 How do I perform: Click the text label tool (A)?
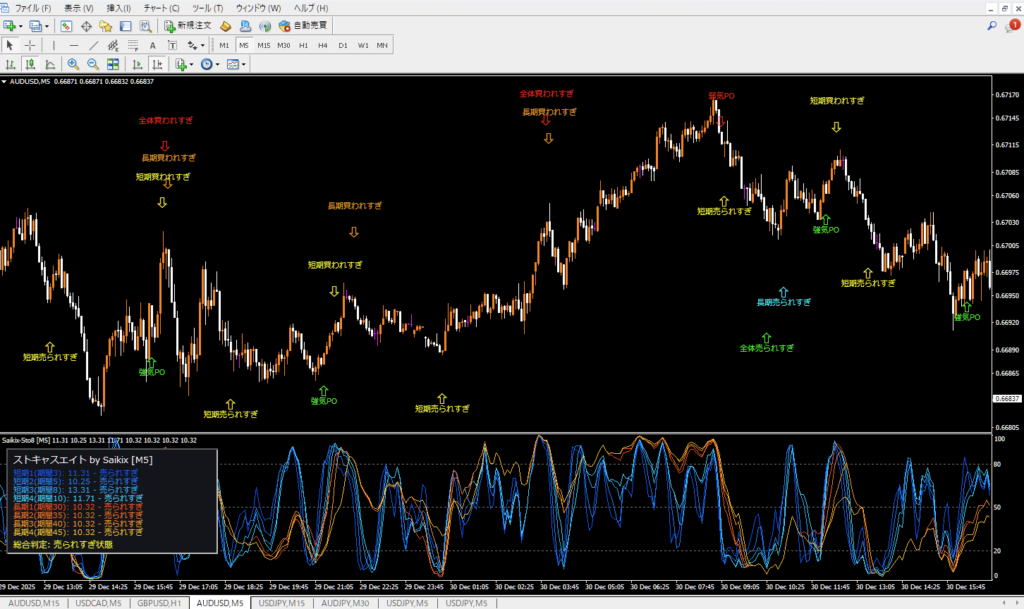pyautogui.click(x=153, y=45)
